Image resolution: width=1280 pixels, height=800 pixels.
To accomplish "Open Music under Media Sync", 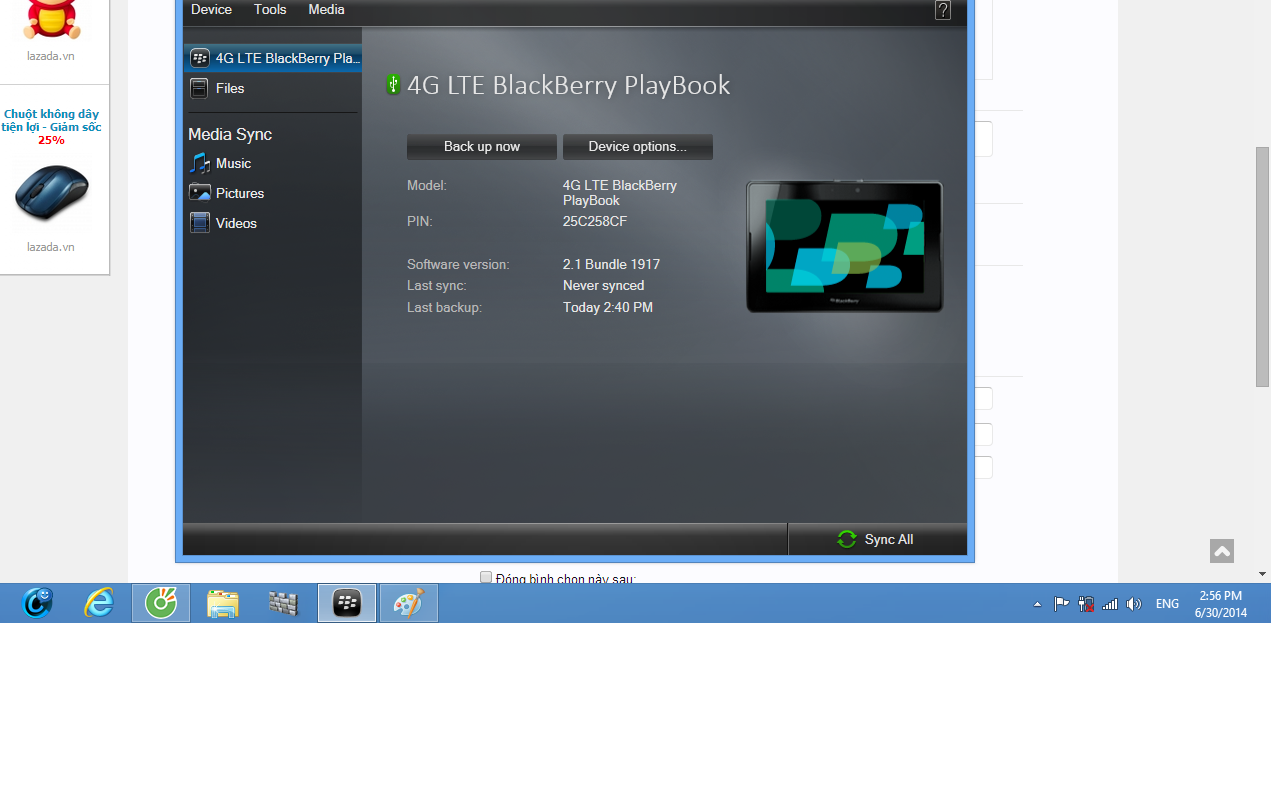I will [233, 163].
